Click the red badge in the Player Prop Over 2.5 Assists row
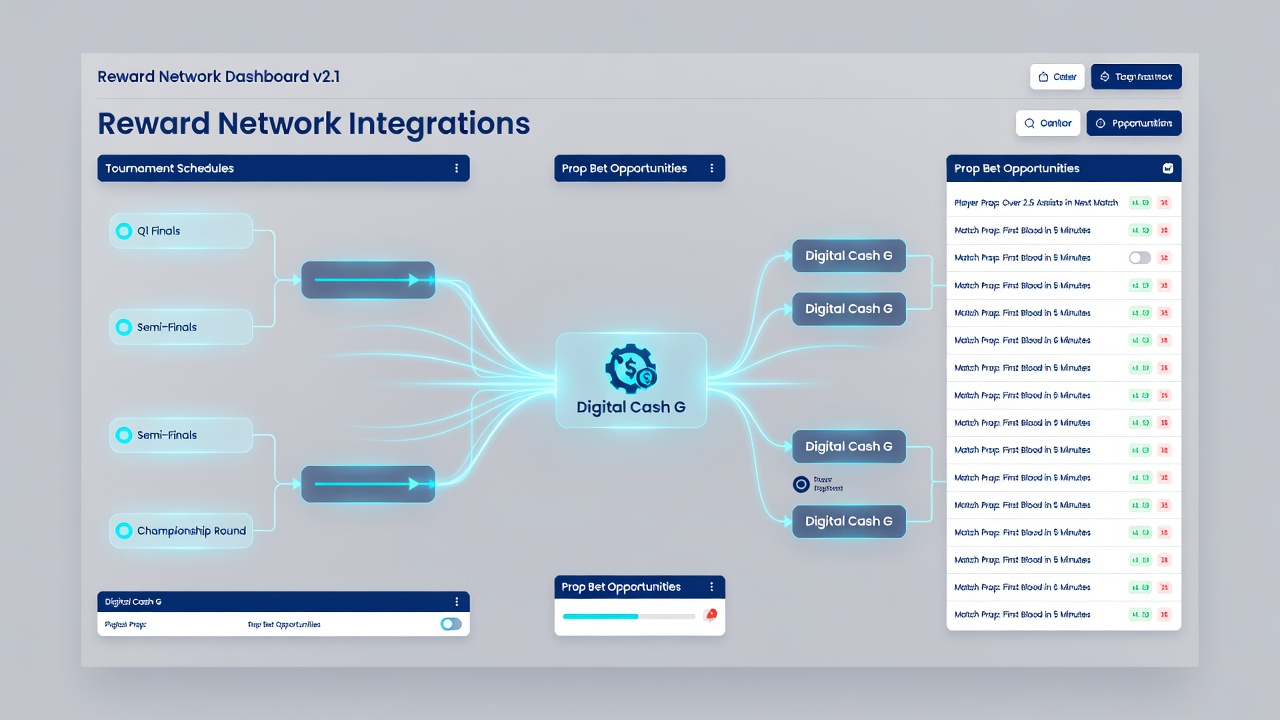This screenshot has width=1280, height=720. click(1164, 203)
